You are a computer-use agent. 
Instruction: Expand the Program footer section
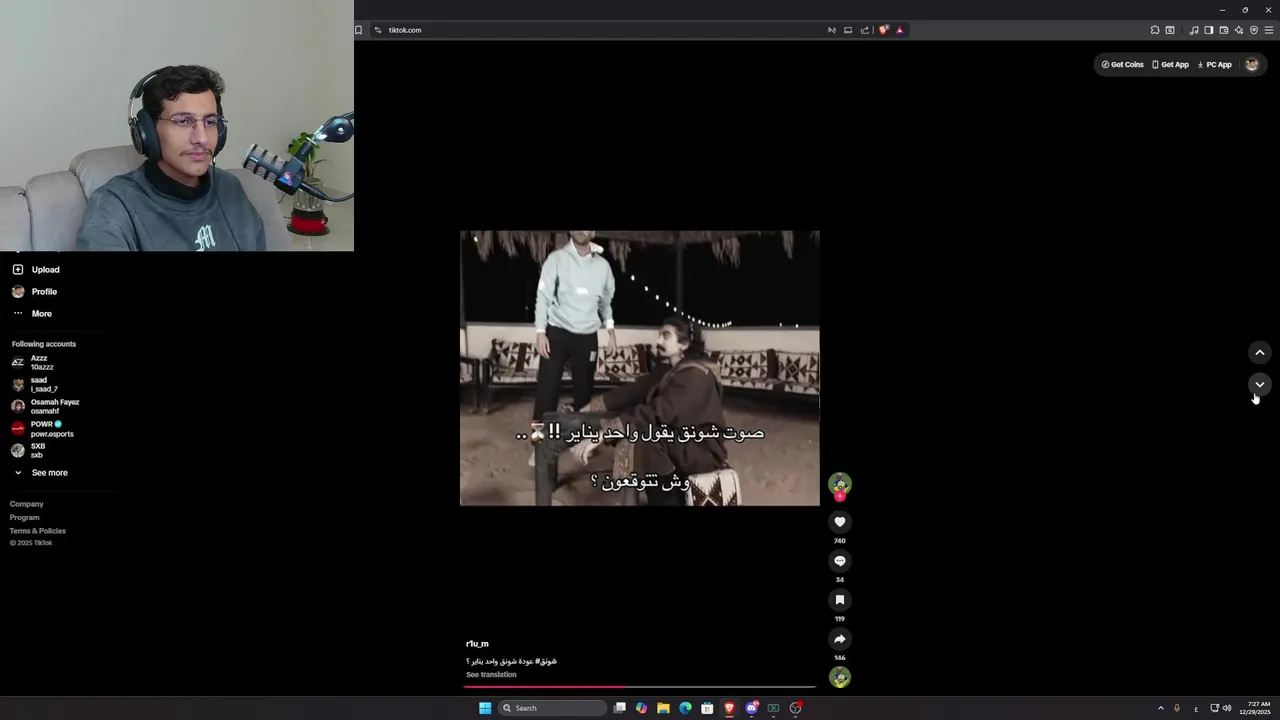tap(25, 518)
